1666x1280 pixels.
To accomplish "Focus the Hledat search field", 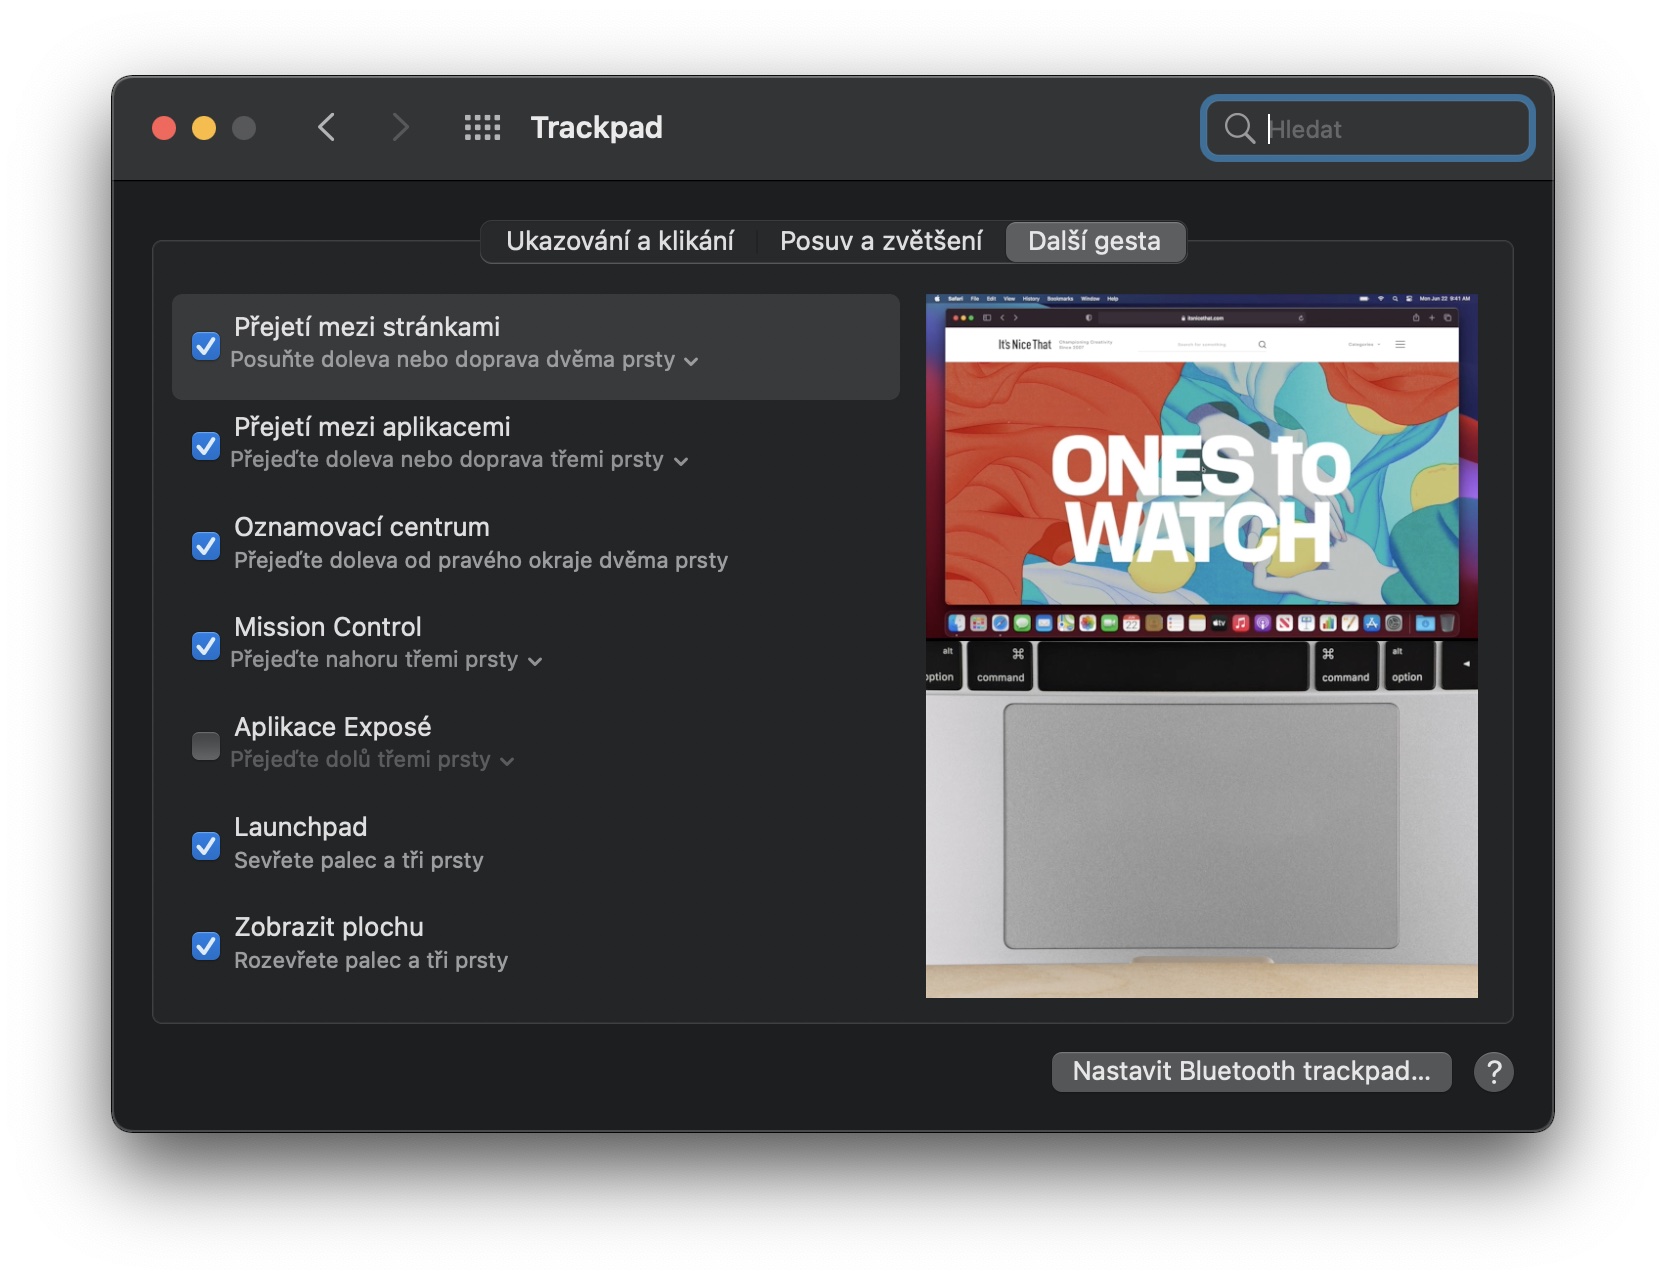I will [x=1367, y=128].
